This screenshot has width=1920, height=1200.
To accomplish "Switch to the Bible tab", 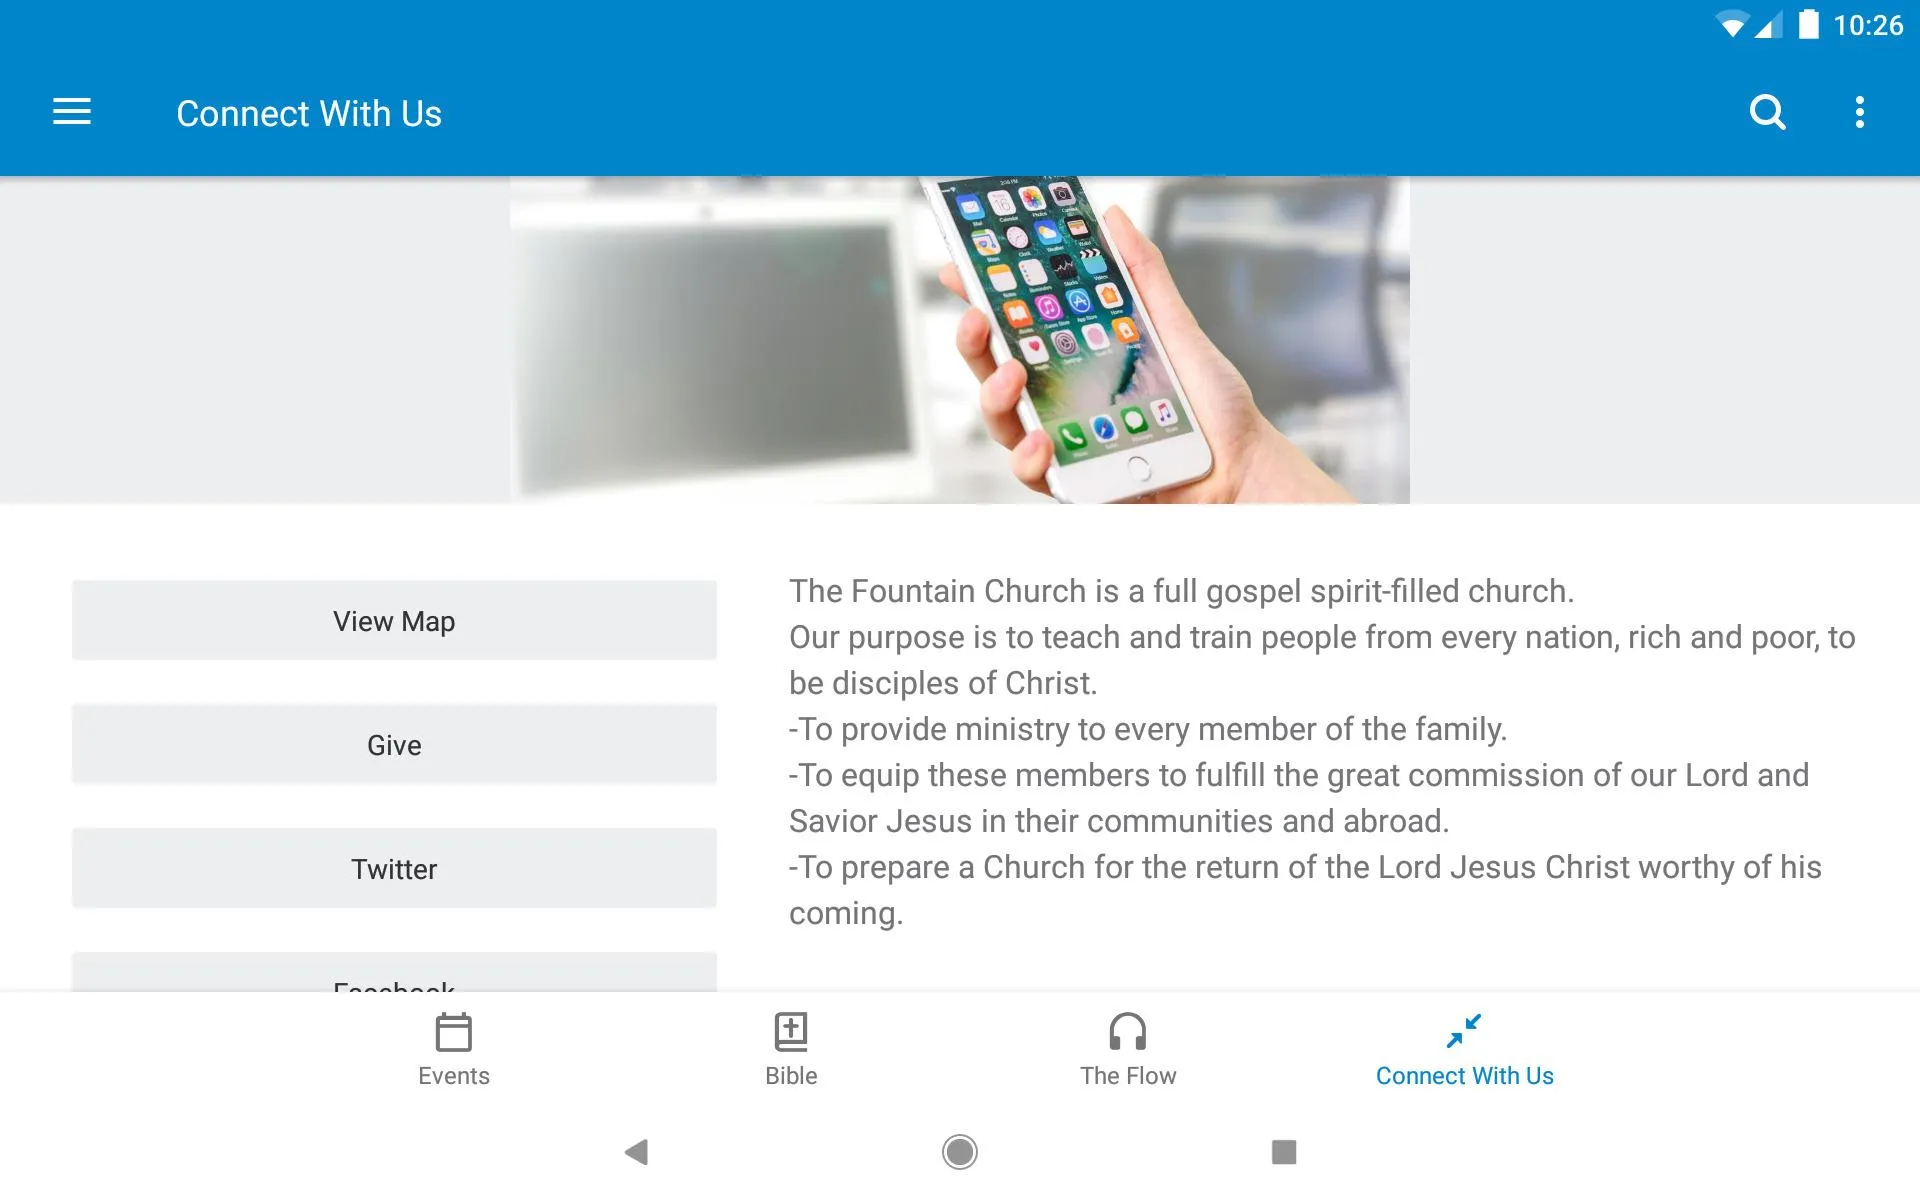I will [x=791, y=1047].
